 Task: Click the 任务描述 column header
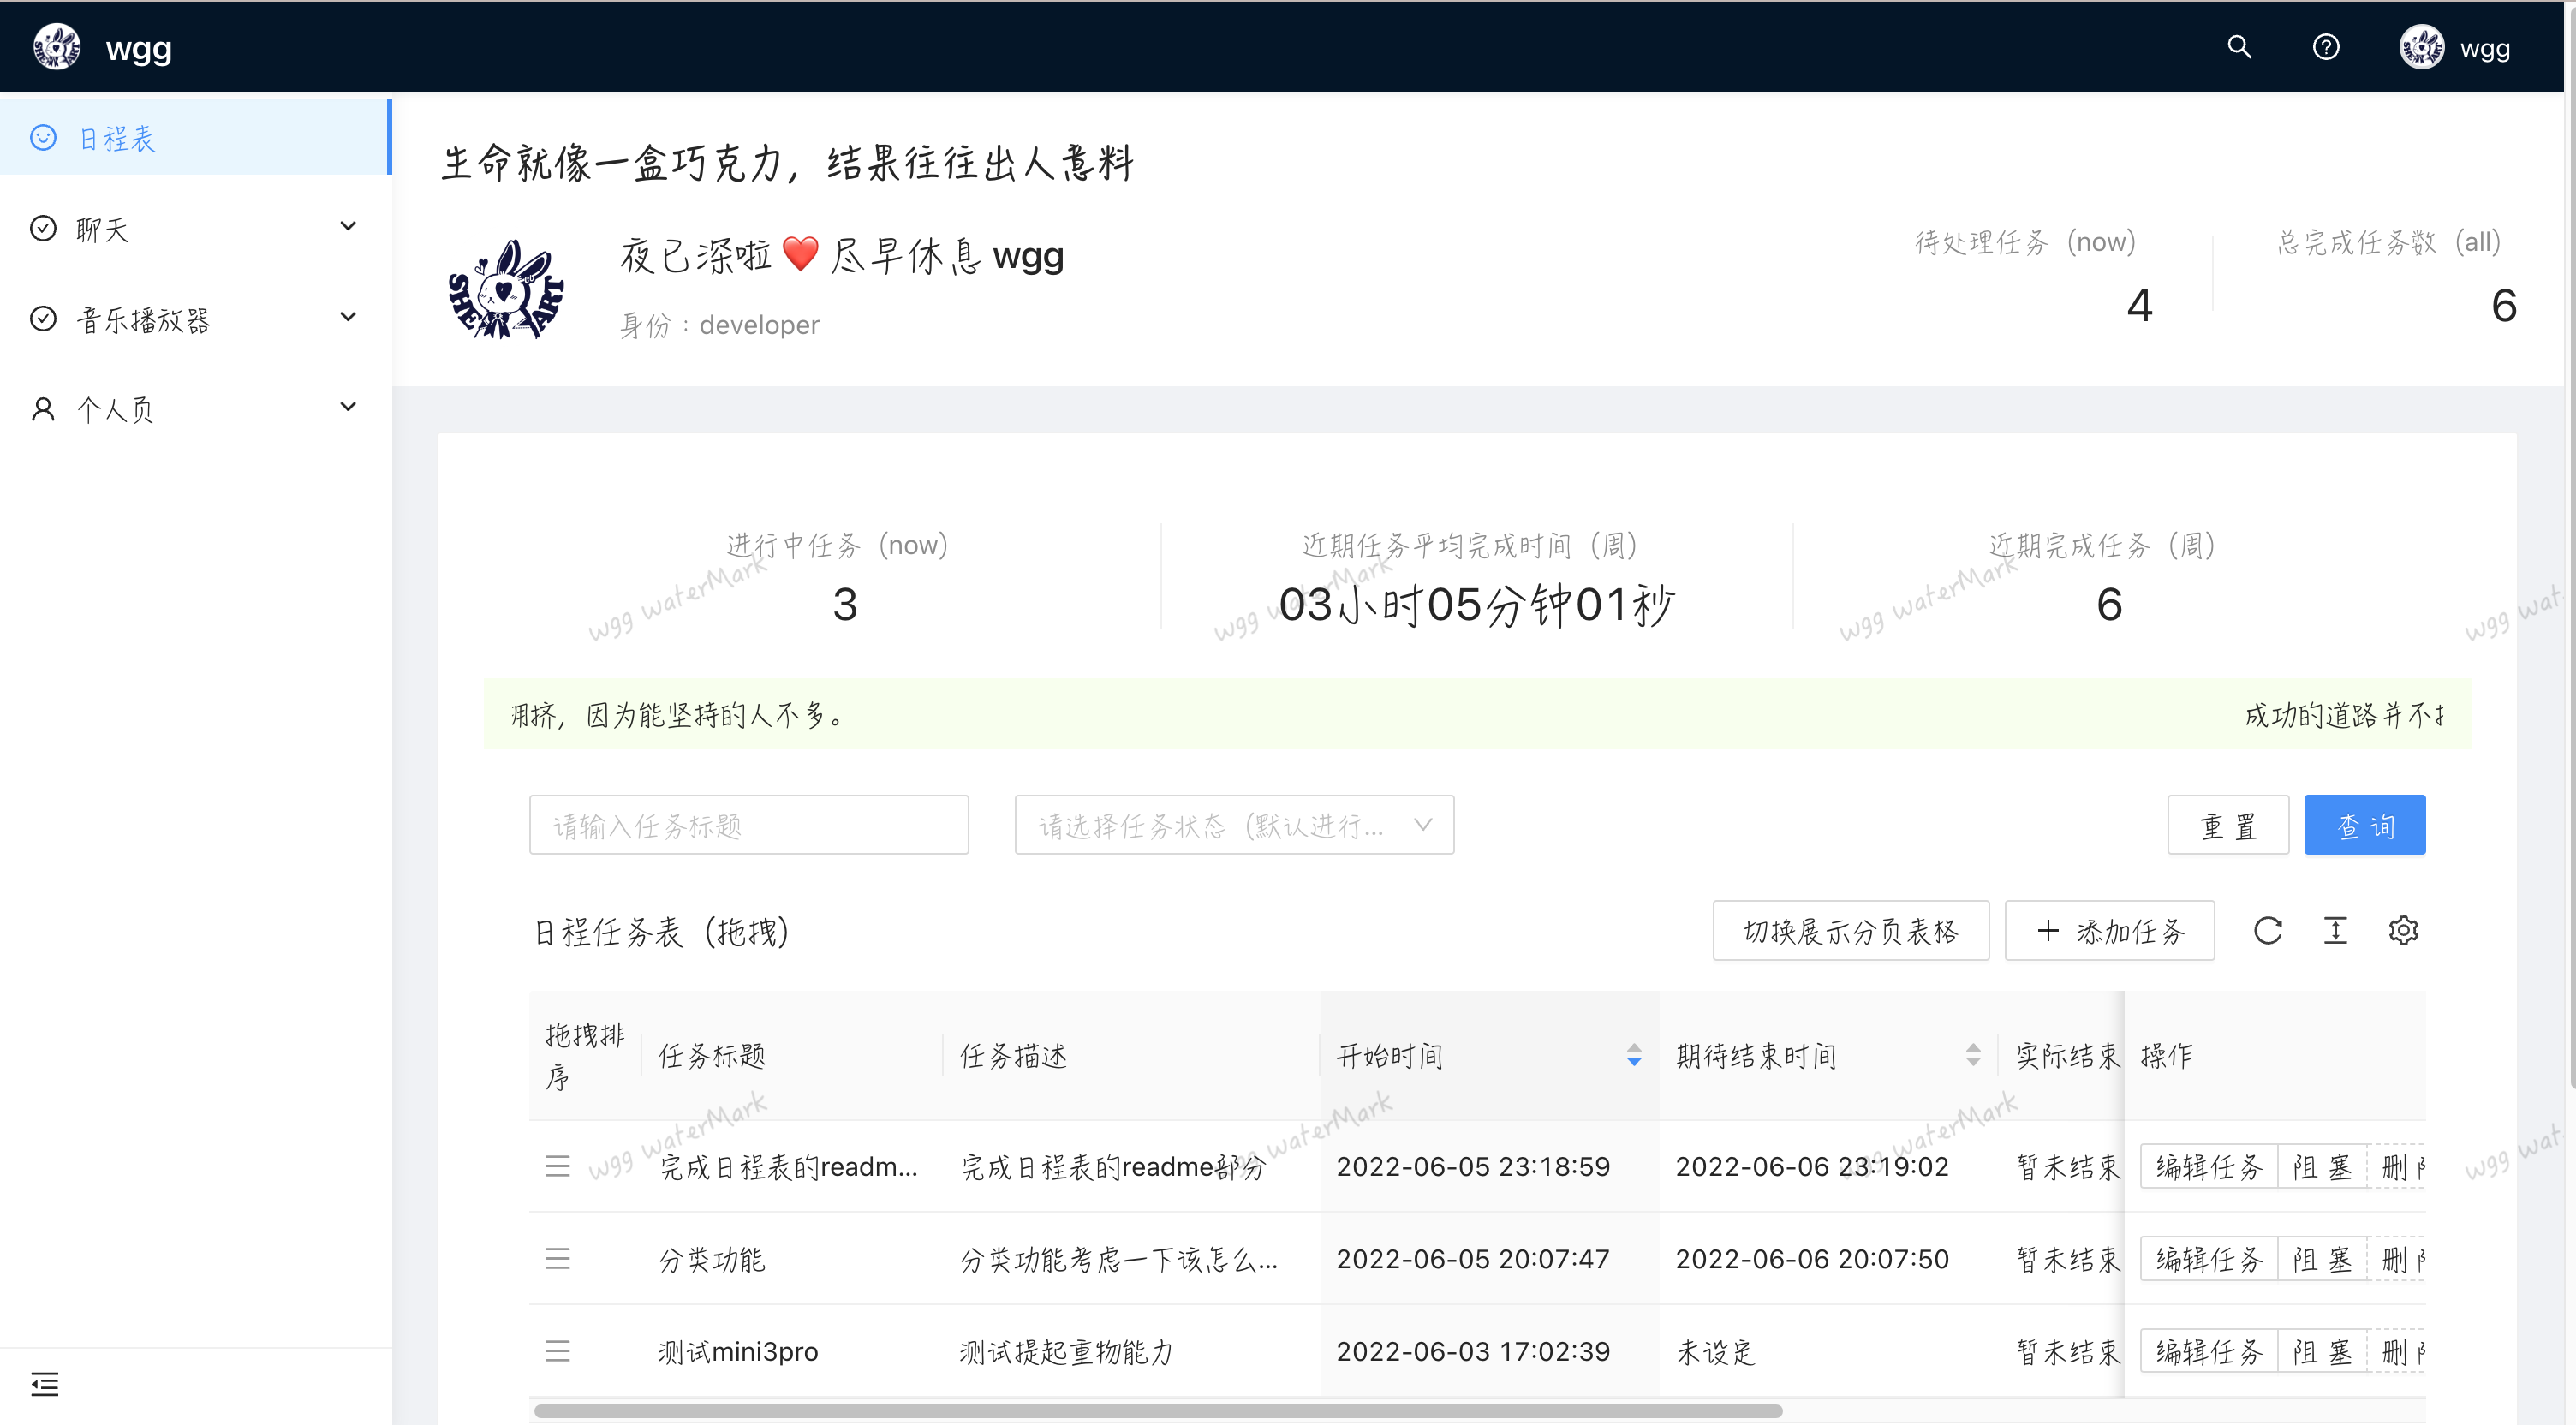coord(1014,1055)
